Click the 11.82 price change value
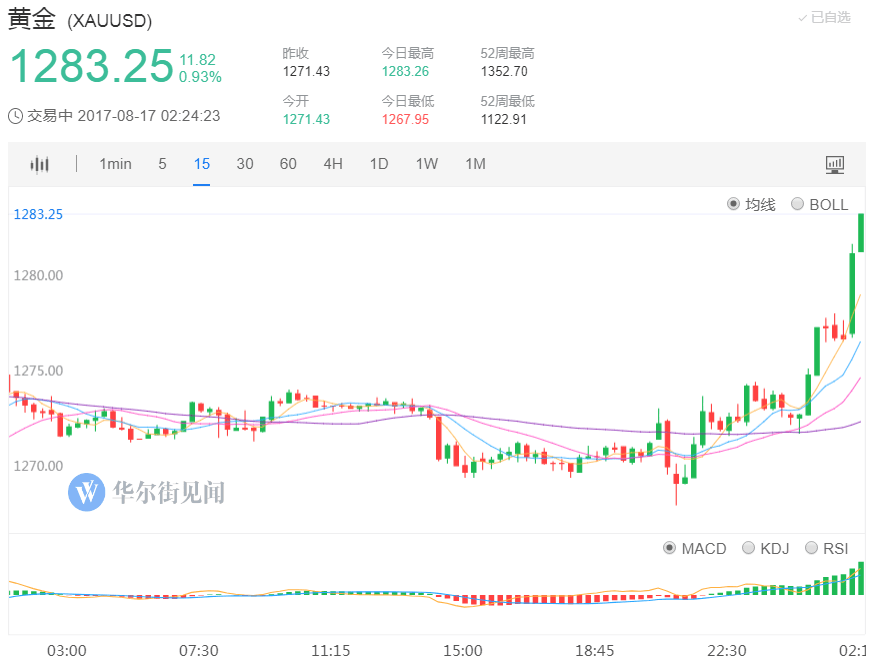 coord(197,60)
